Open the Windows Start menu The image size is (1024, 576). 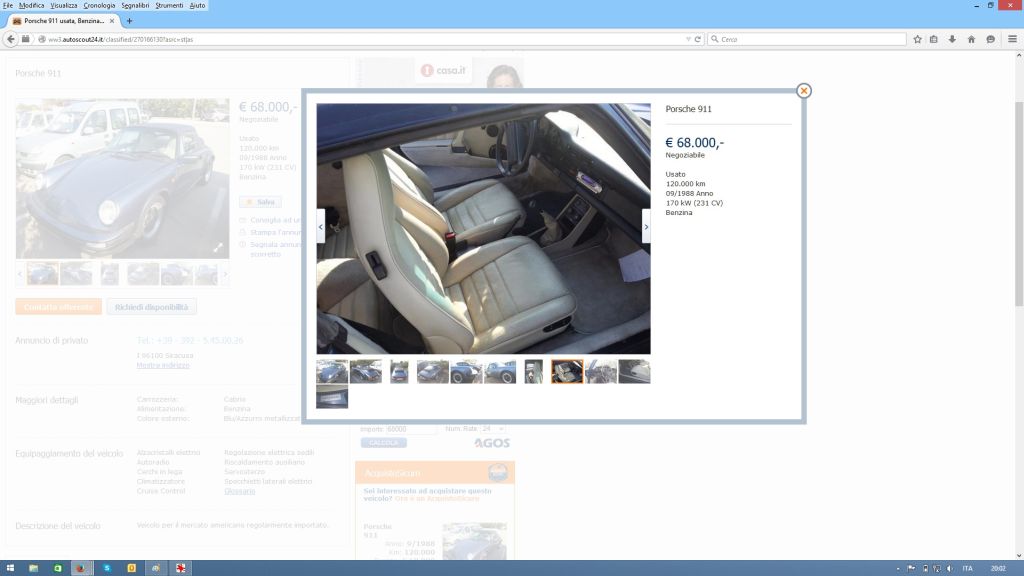tap(10, 568)
